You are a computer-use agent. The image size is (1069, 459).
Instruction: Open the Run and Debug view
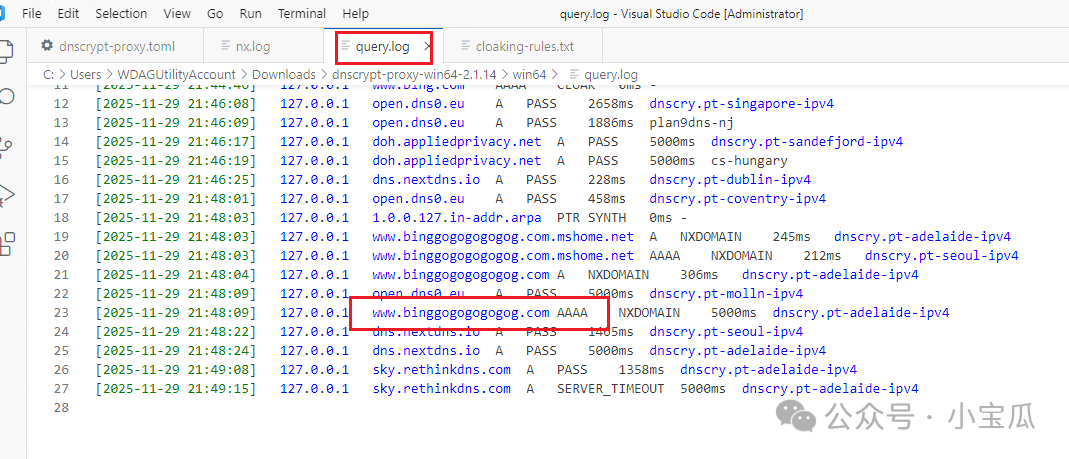[x=7, y=193]
